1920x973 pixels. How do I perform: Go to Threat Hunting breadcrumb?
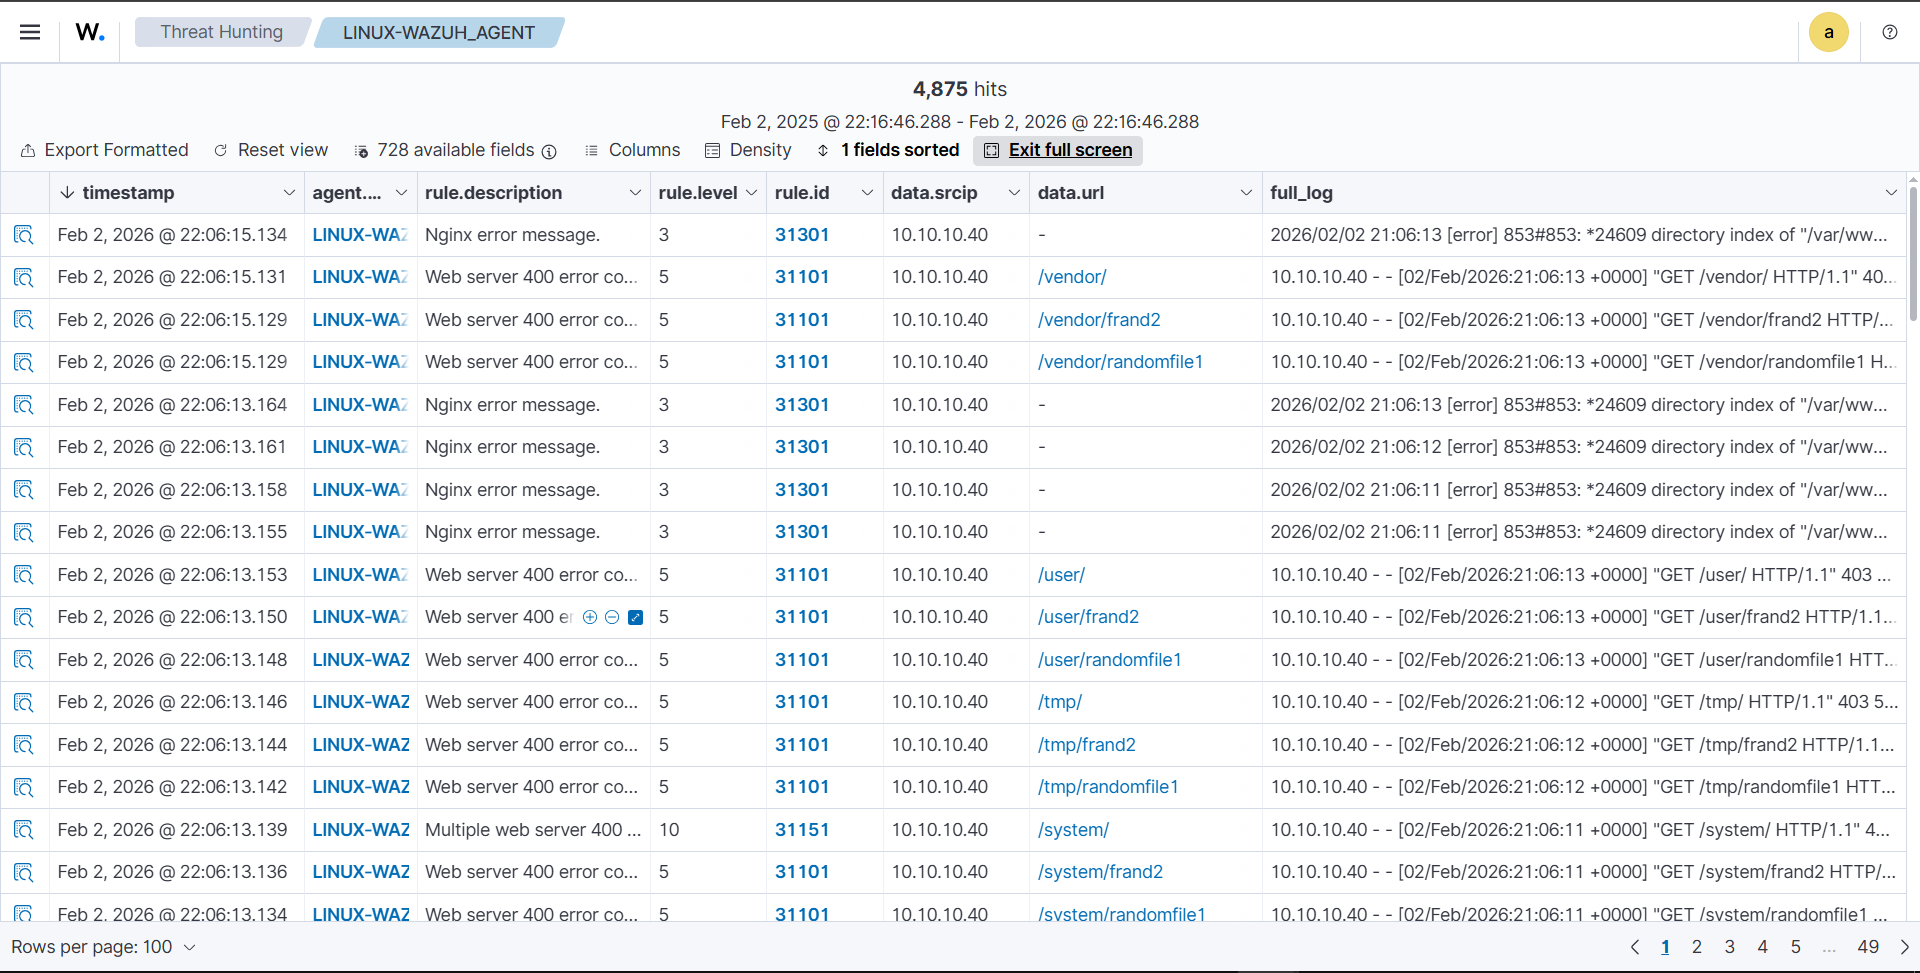coord(221,32)
